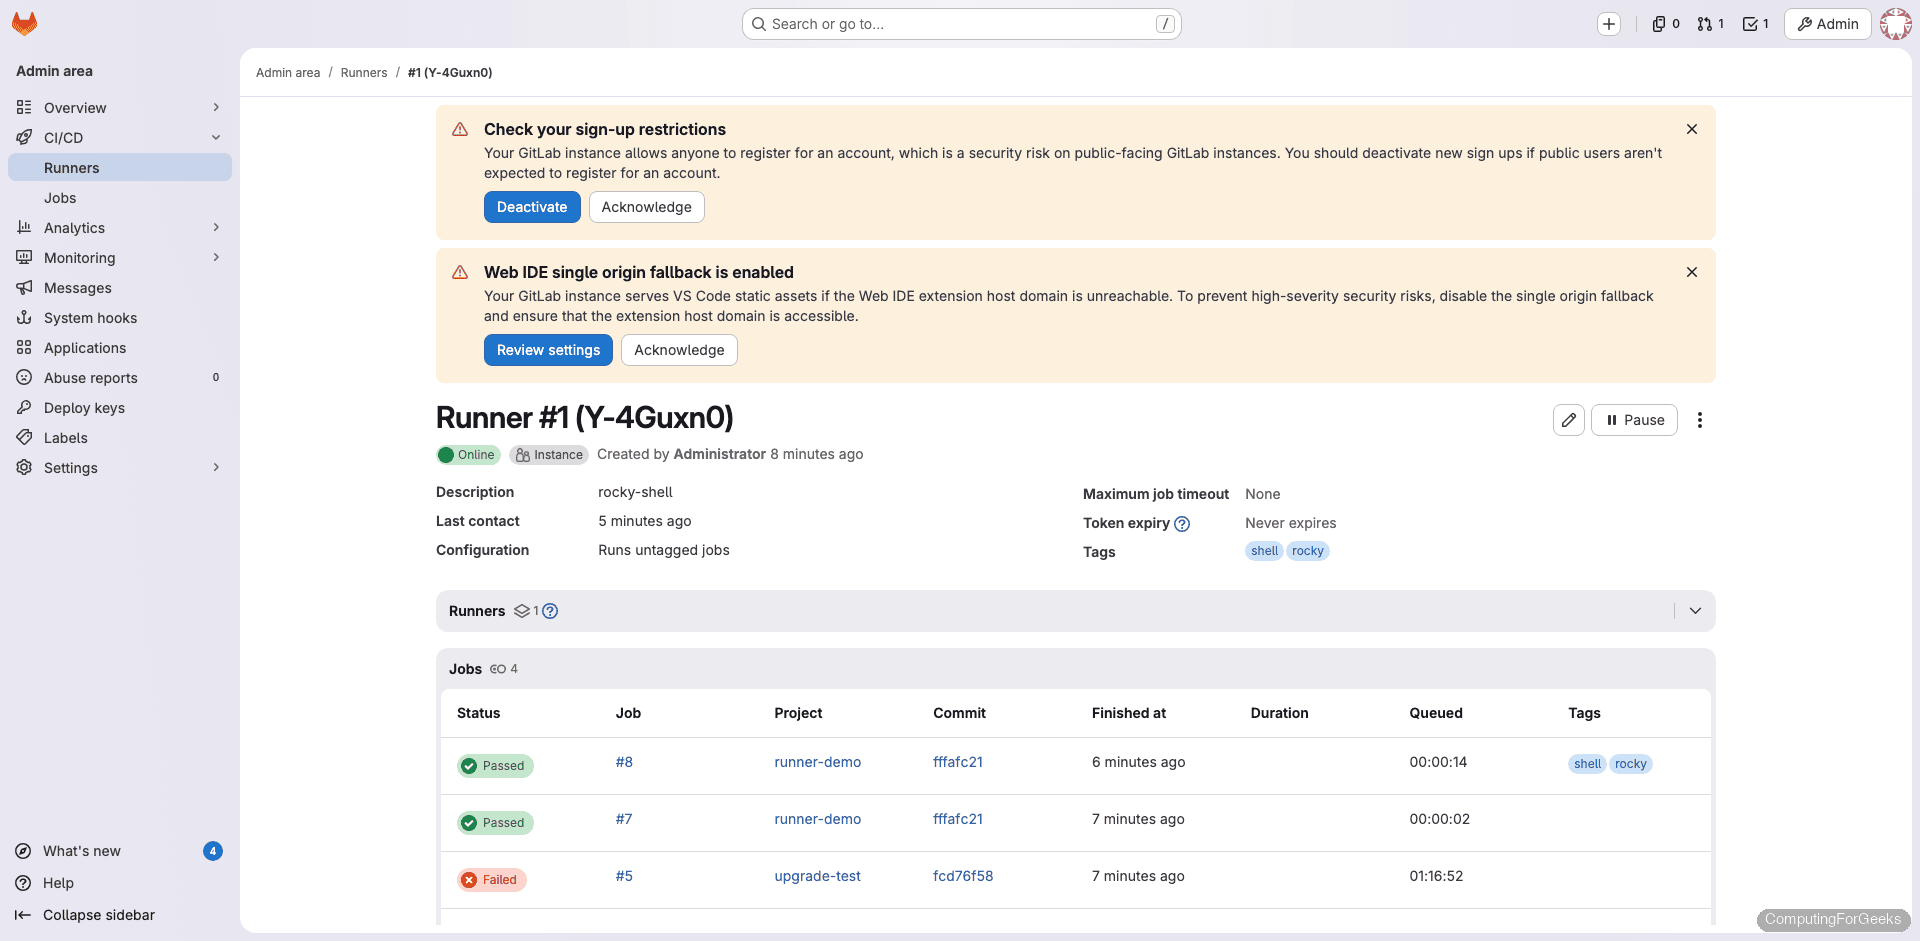The width and height of the screenshot is (1920, 941).
Task: Create new item with the plus icon
Action: click(1610, 23)
